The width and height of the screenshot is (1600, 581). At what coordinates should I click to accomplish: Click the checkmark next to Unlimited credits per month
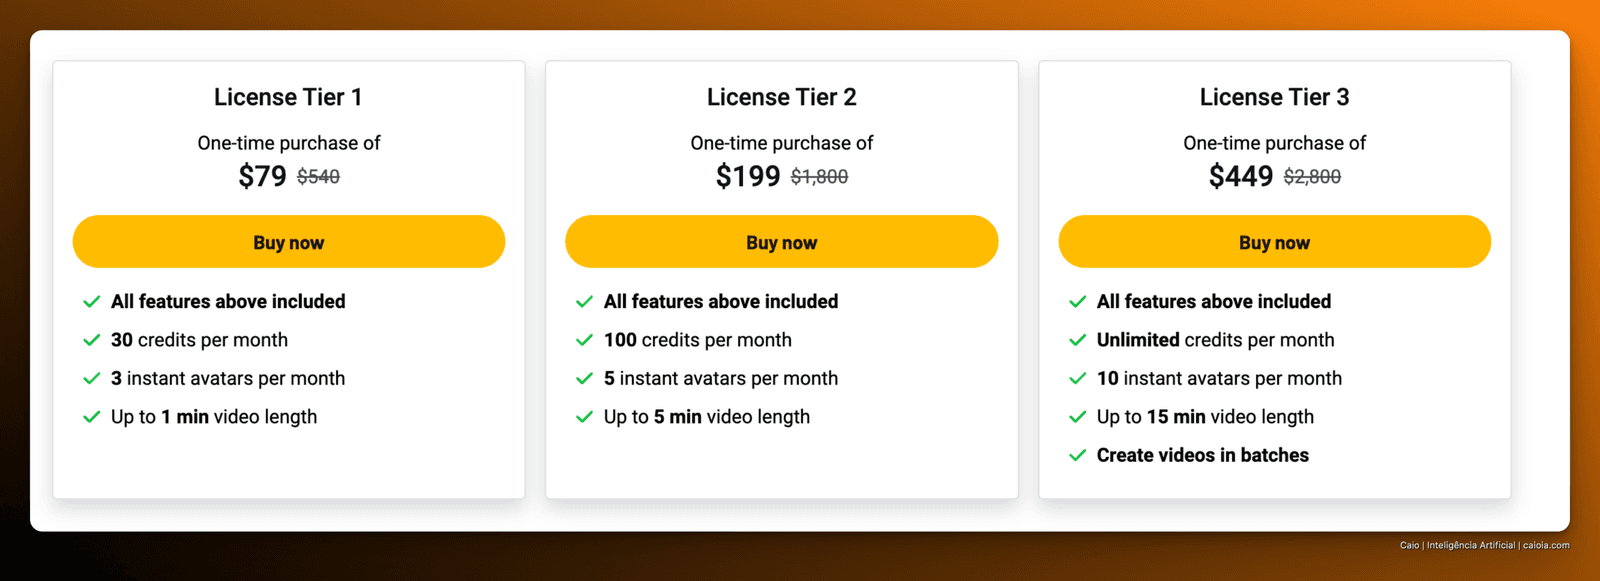point(1078,340)
